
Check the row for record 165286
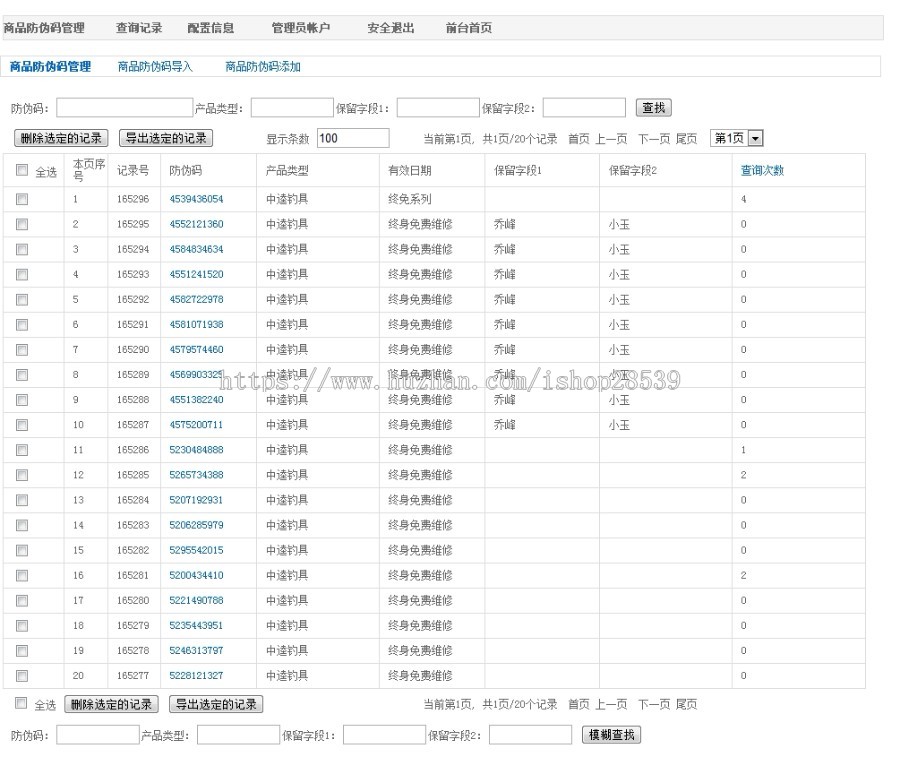[x=22, y=450]
